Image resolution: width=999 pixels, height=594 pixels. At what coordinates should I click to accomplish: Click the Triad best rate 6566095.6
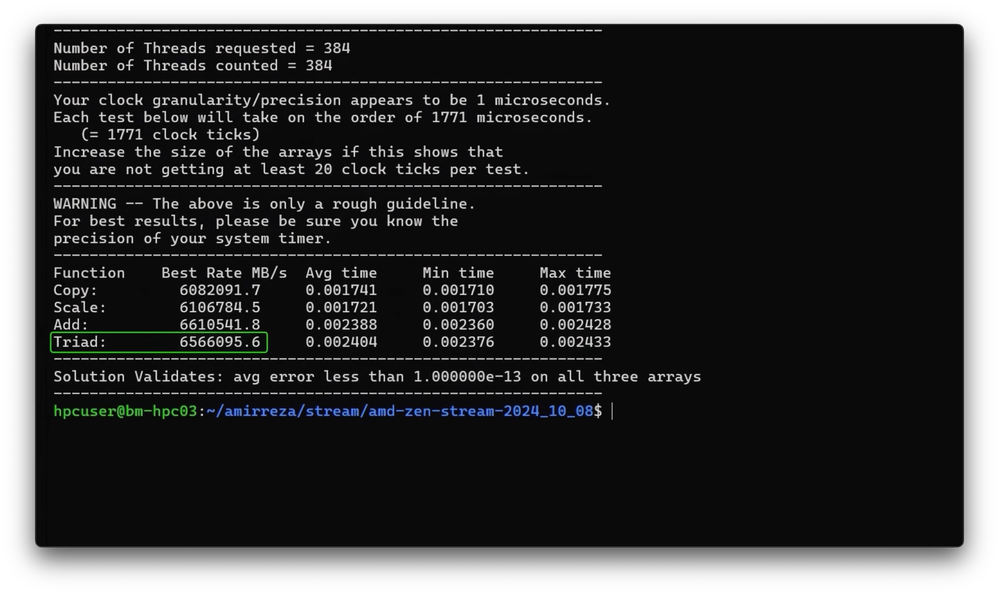pos(220,342)
